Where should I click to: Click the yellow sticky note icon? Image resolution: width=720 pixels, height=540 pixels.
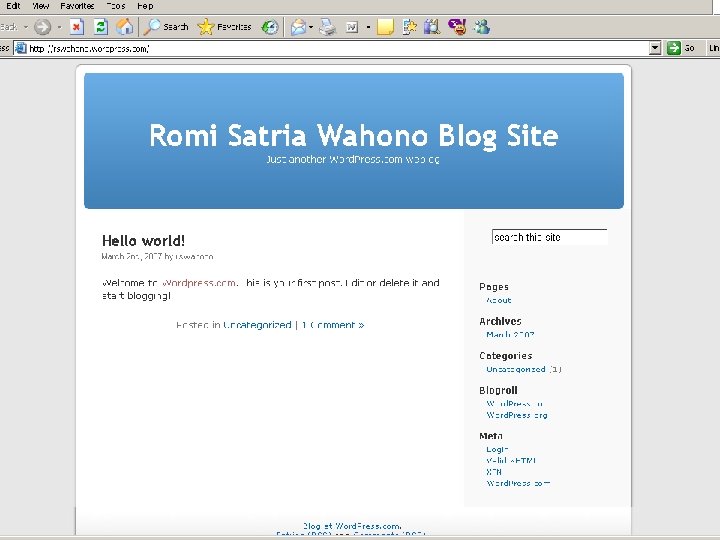pos(385,27)
